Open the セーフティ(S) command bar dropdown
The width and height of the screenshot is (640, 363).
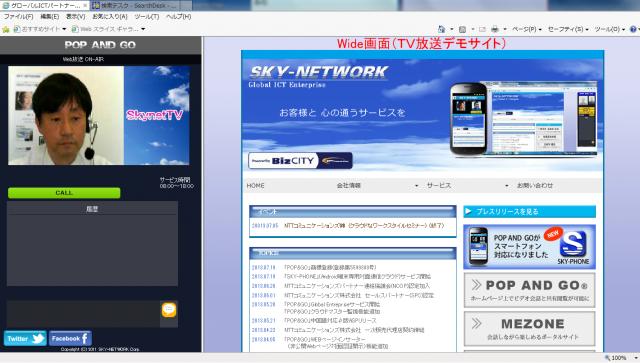568,29
